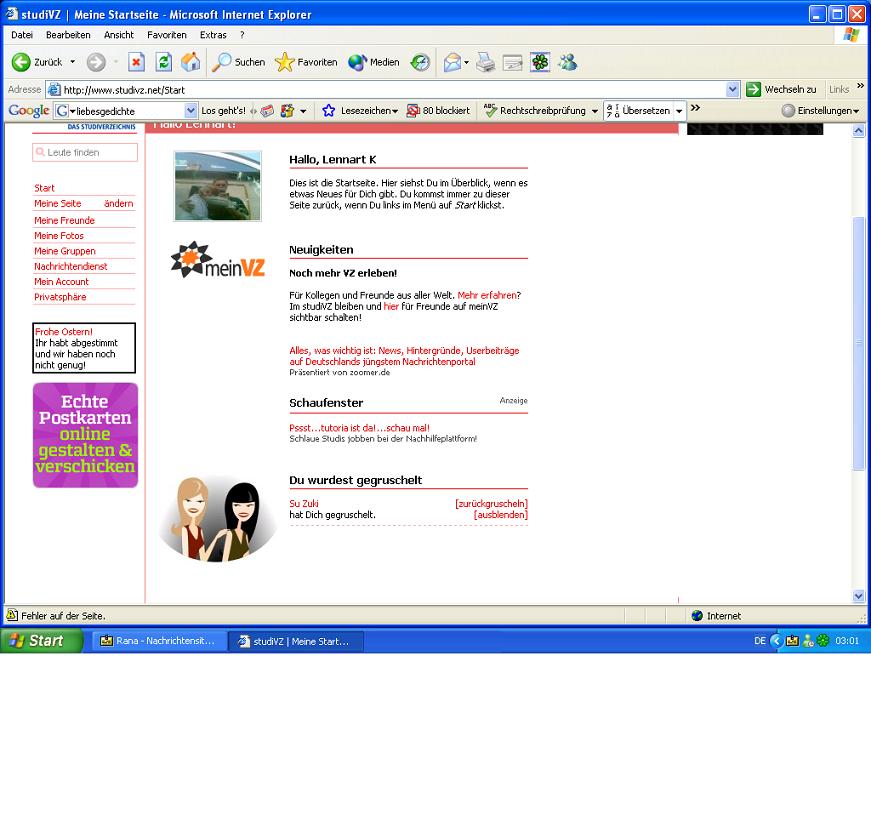Screen dimensions: 871x827
Task: Click the edit page toolbar icon
Action: [512, 62]
